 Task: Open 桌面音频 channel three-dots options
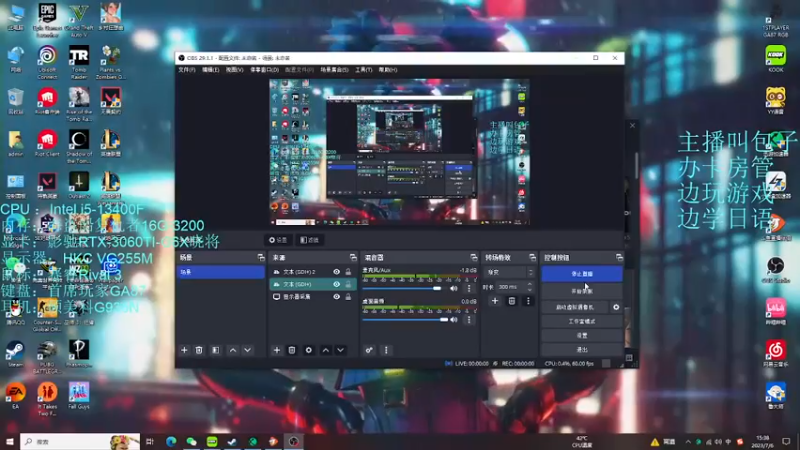tap(469, 320)
